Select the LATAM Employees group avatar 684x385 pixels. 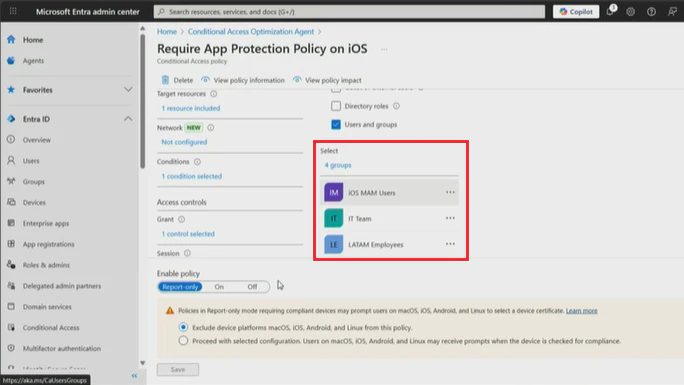(333, 245)
